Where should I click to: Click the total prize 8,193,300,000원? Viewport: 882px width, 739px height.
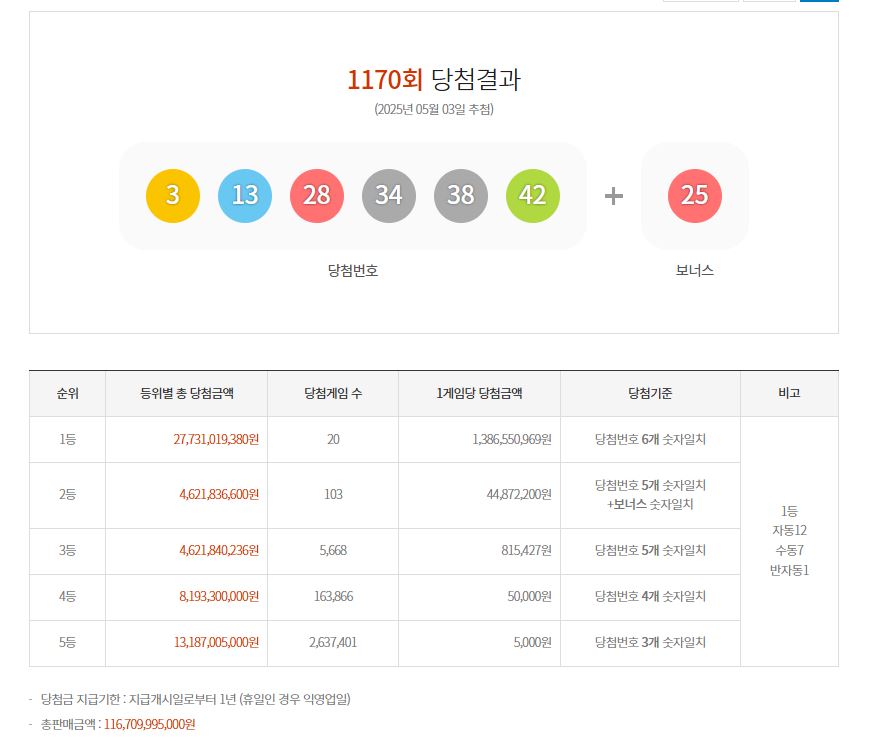pos(219,596)
